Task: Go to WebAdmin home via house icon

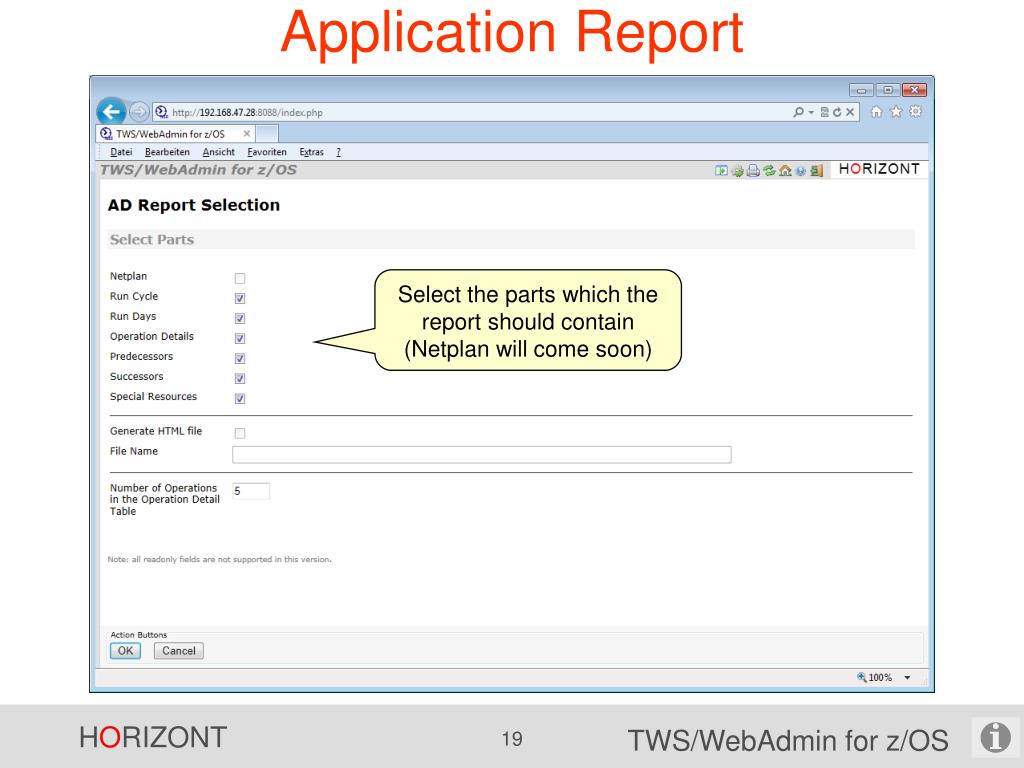Action: [x=785, y=170]
